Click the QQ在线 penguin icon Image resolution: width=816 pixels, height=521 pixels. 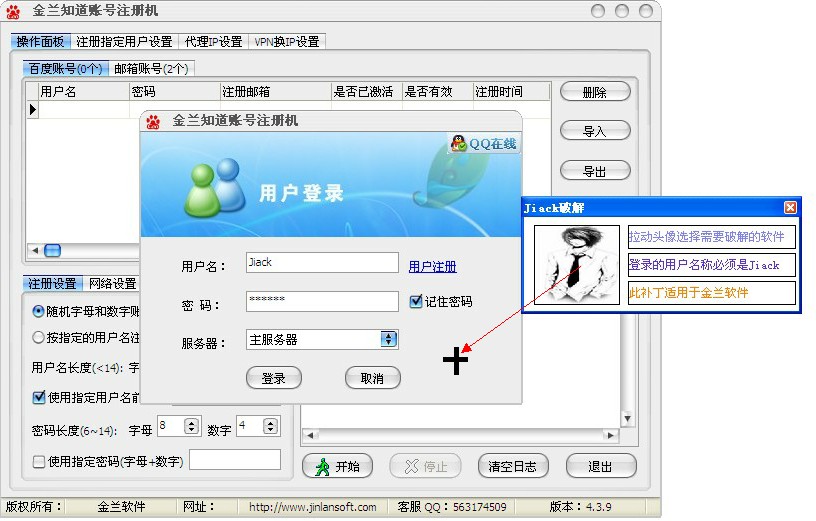point(458,143)
